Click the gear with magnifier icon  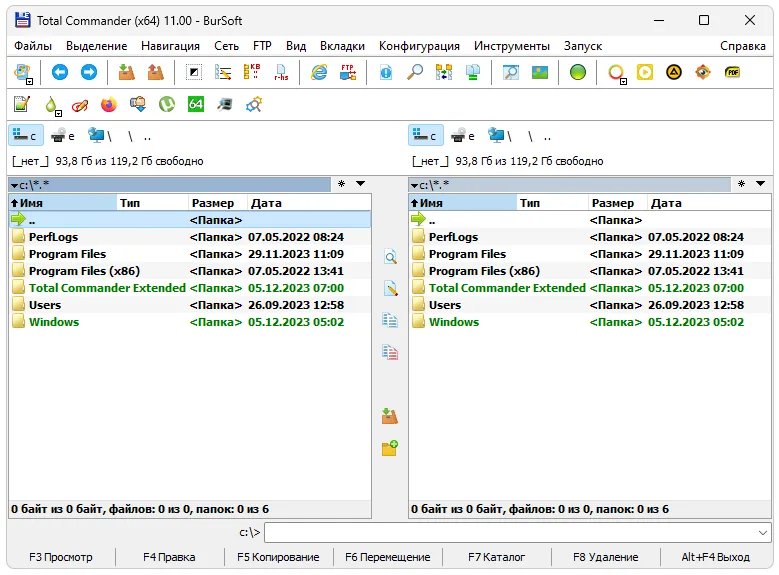point(254,104)
